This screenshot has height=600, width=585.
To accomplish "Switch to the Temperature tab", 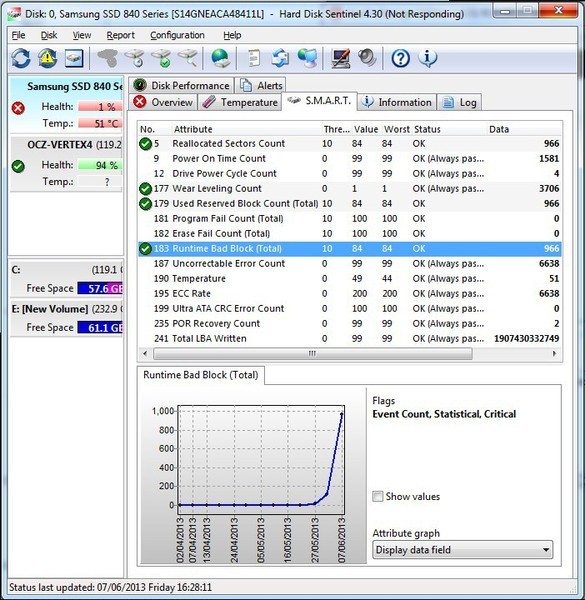I will click(240, 102).
